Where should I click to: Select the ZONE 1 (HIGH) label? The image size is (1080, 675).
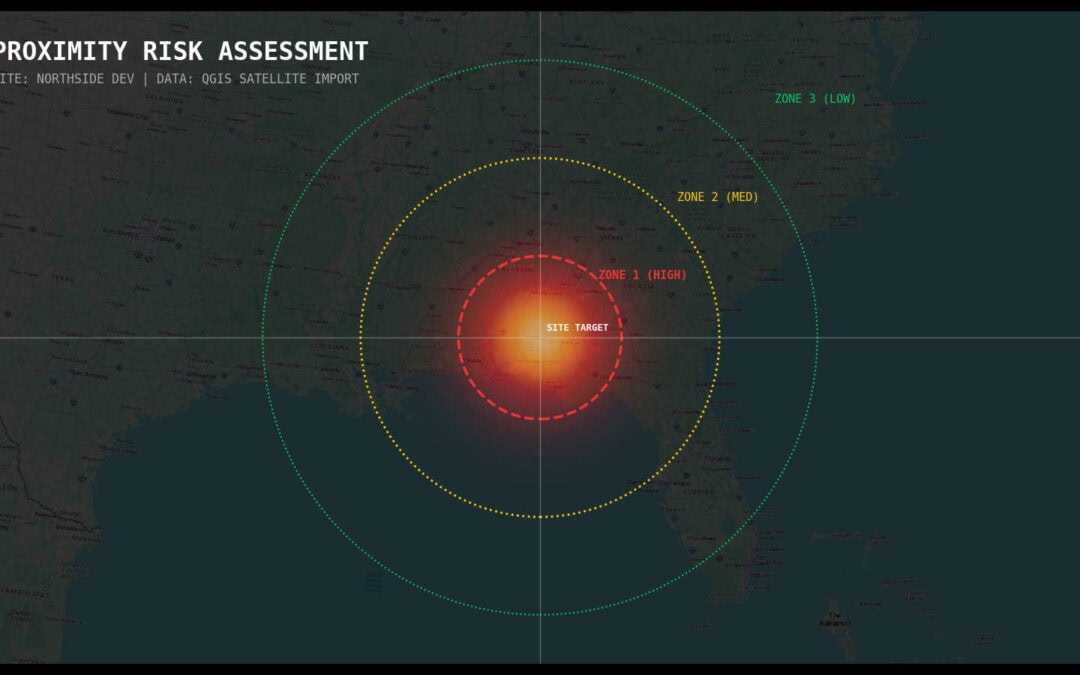[x=642, y=275]
